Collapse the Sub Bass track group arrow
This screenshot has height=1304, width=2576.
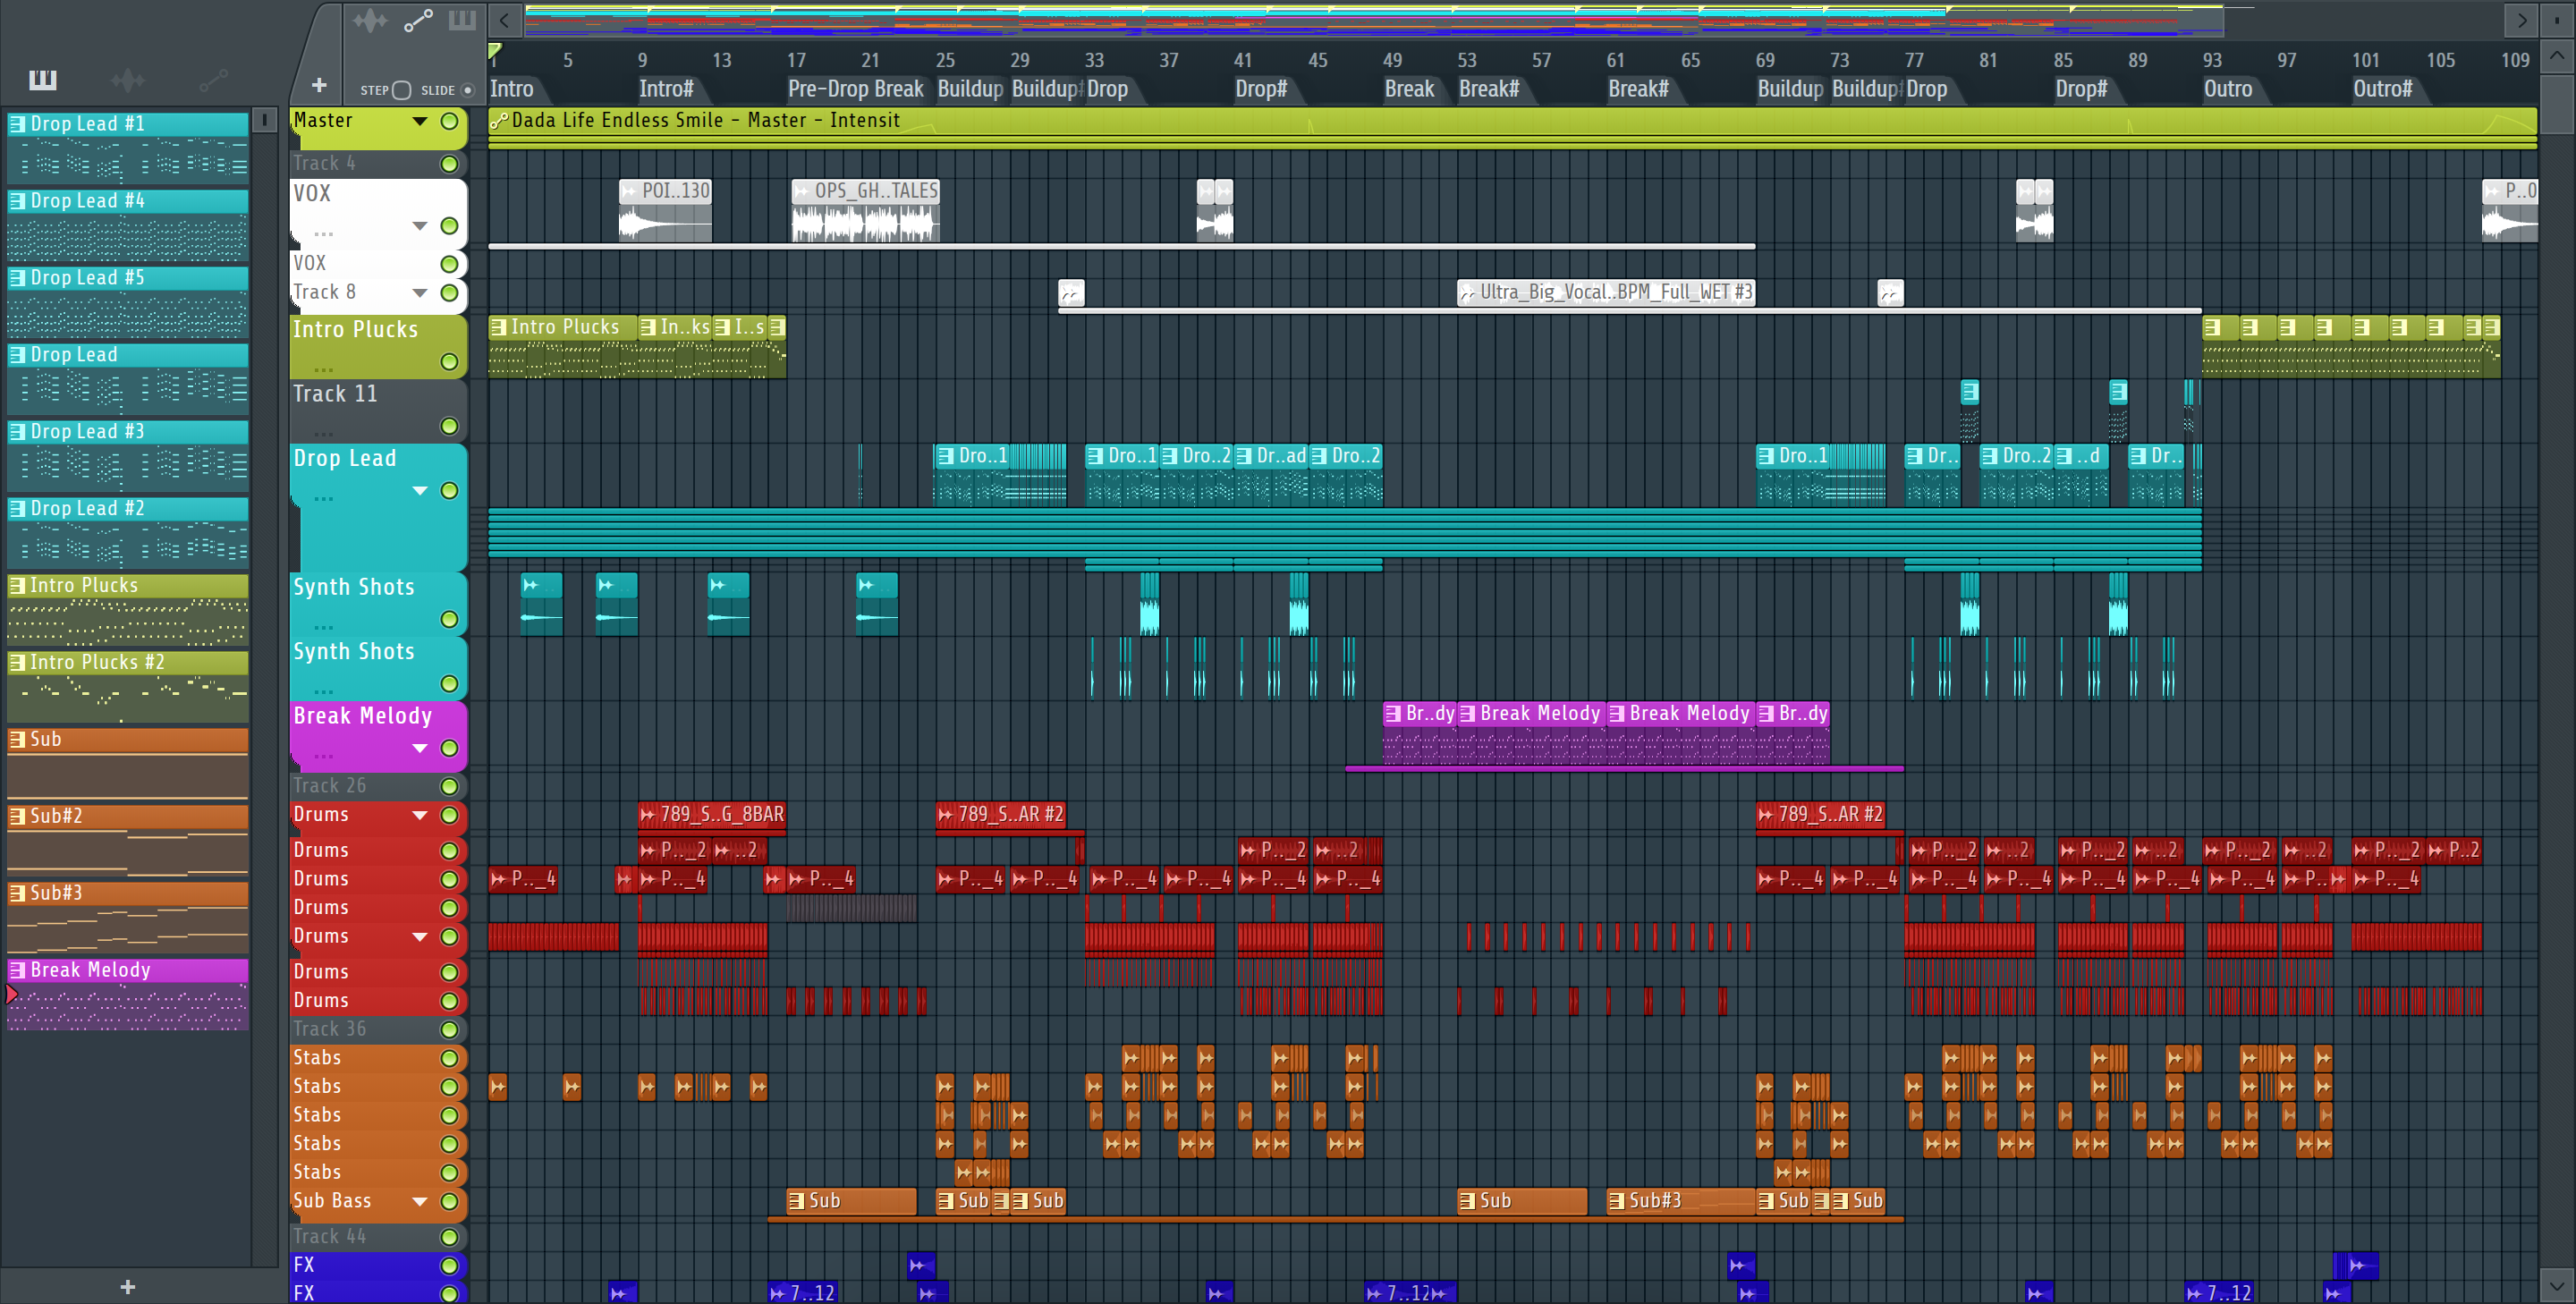tap(420, 1202)
